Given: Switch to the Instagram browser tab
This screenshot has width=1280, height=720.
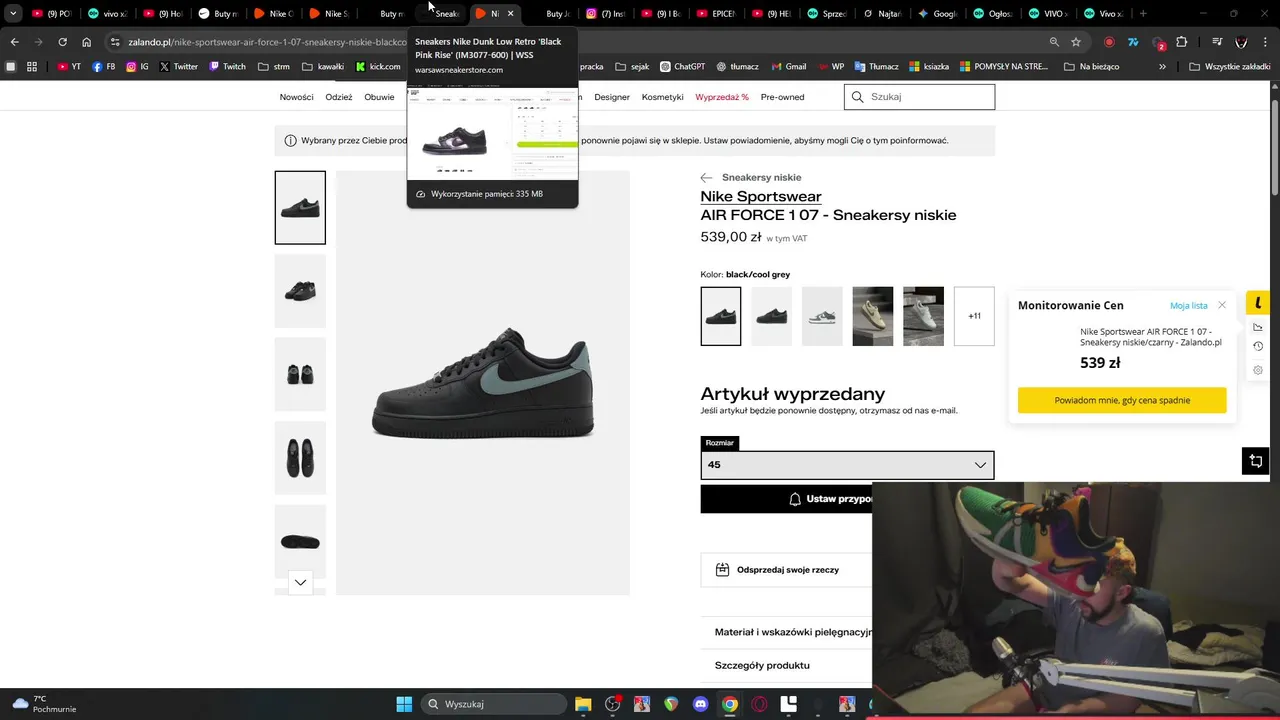Looking at the screenshot, I should [605, 14].
